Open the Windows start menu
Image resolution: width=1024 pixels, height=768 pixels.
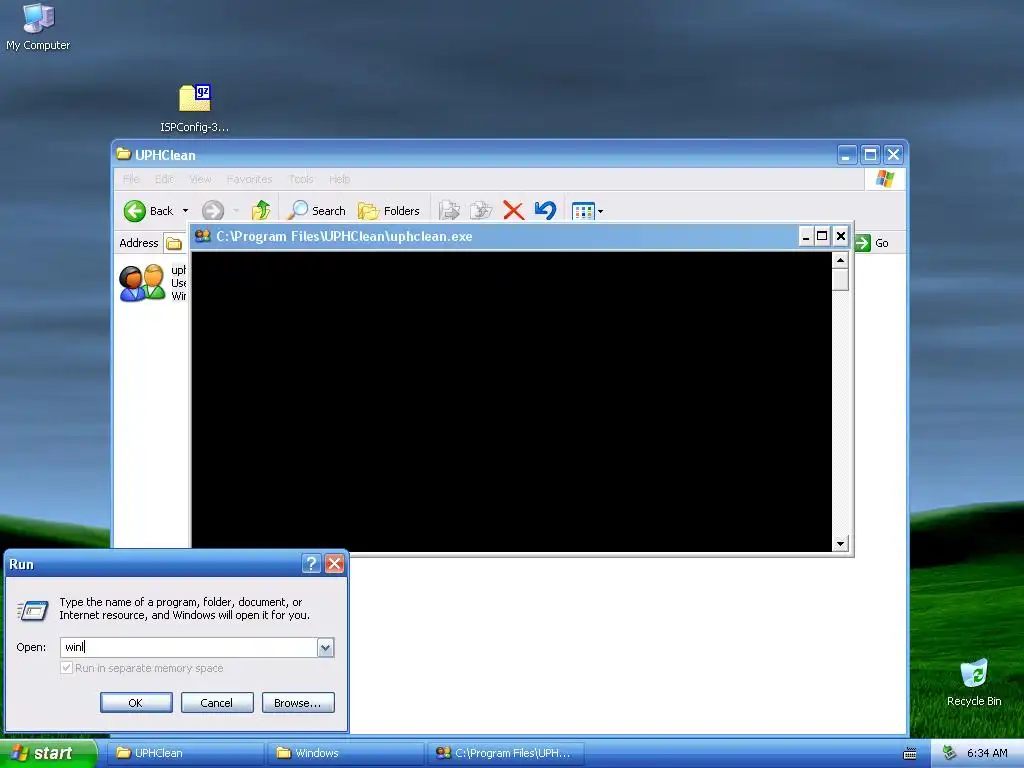[x=48, y=753]
